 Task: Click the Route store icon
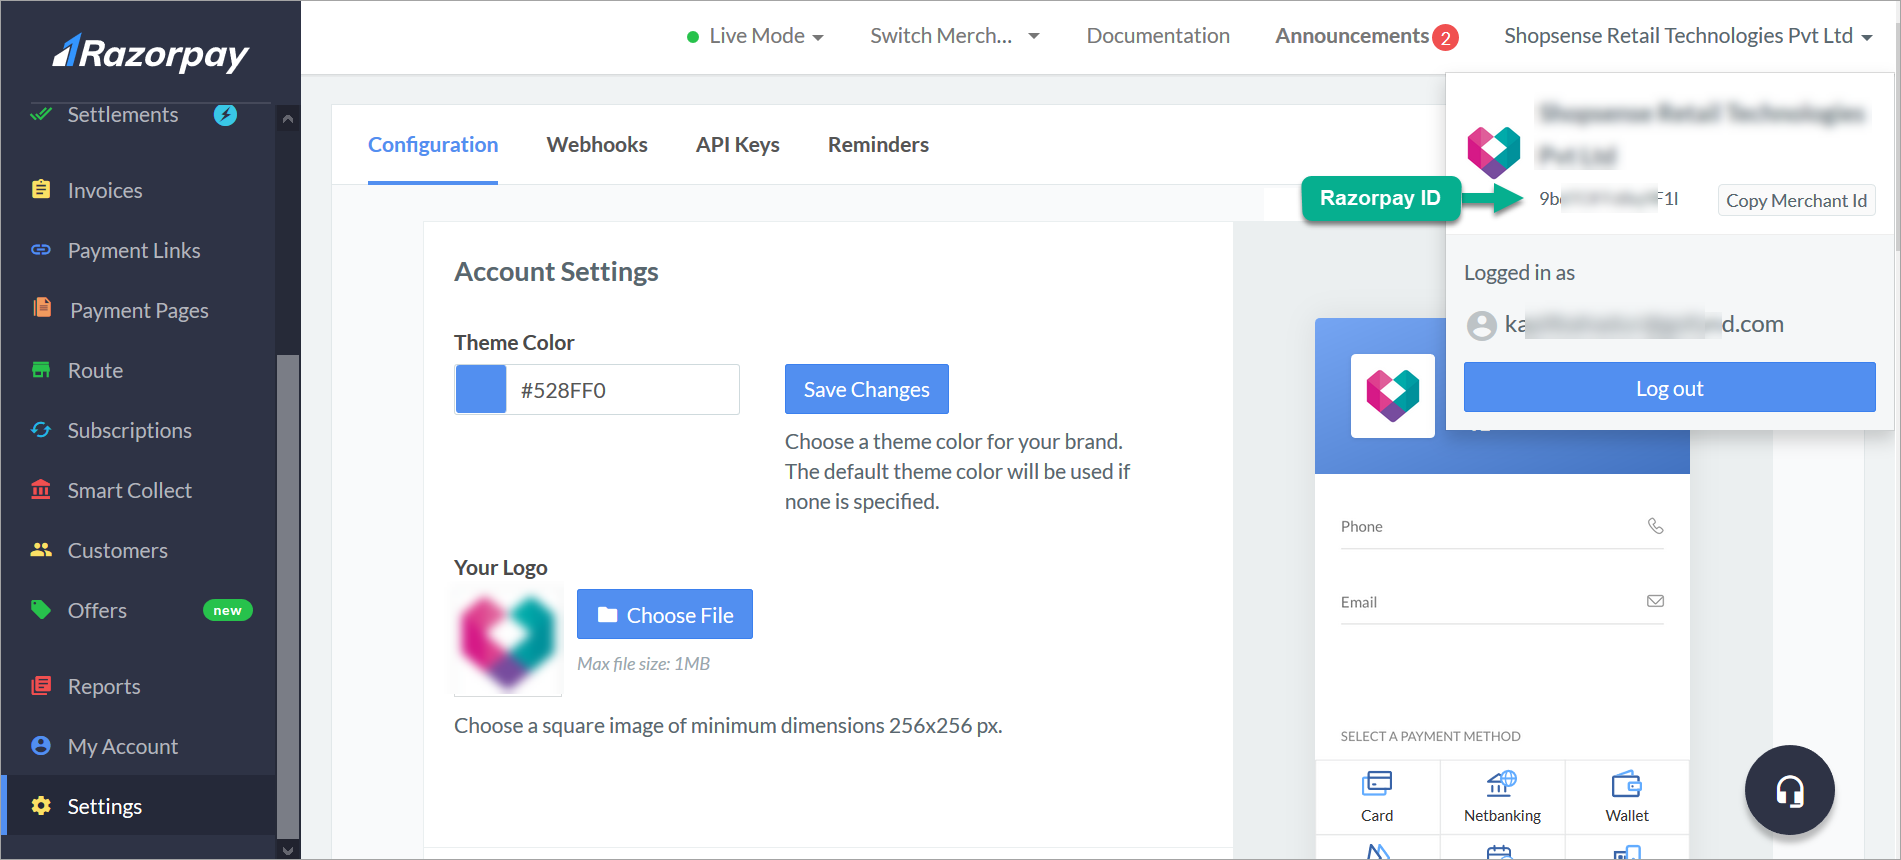point(41,370)
